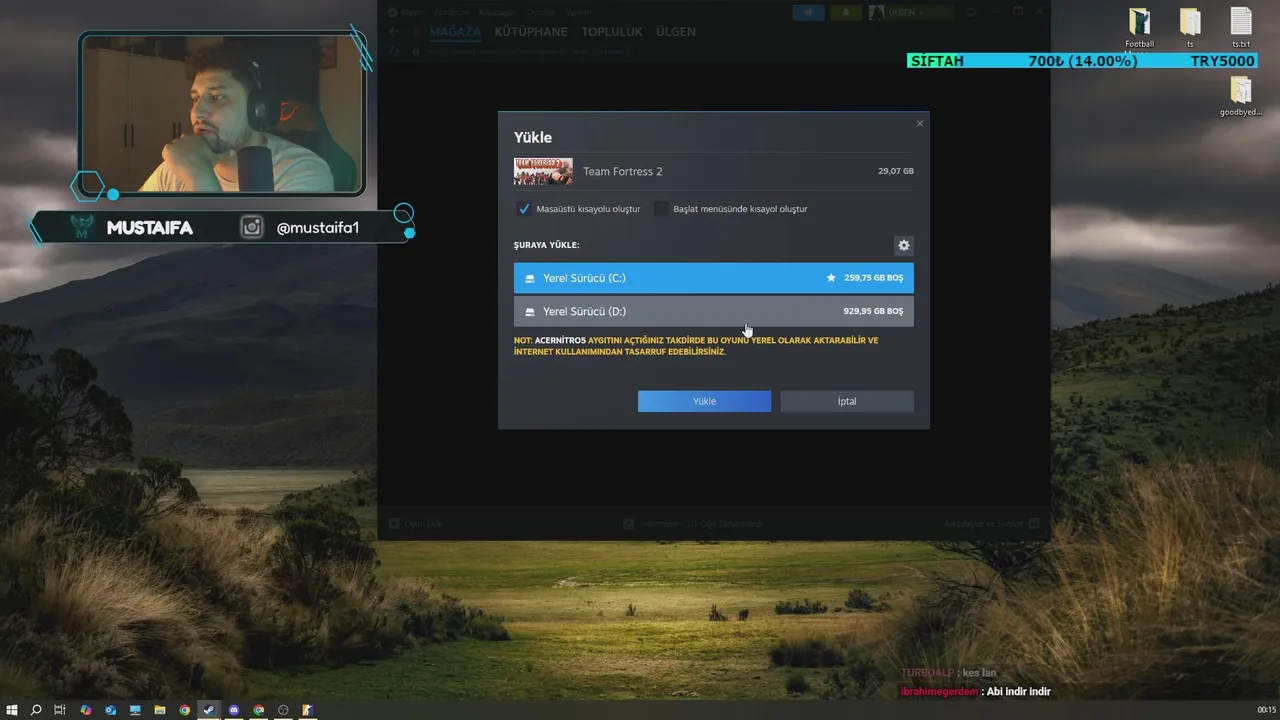Click Steam announcements megaphone button
The height and width of the screenshot is (720, 1280).
(x=808, y=12)
